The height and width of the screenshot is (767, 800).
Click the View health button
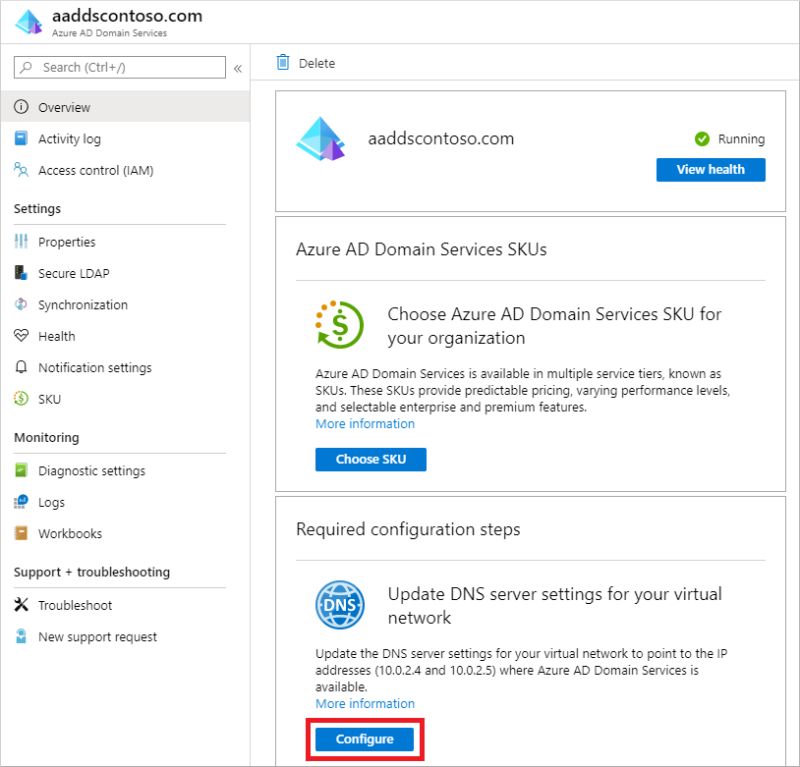711,170
